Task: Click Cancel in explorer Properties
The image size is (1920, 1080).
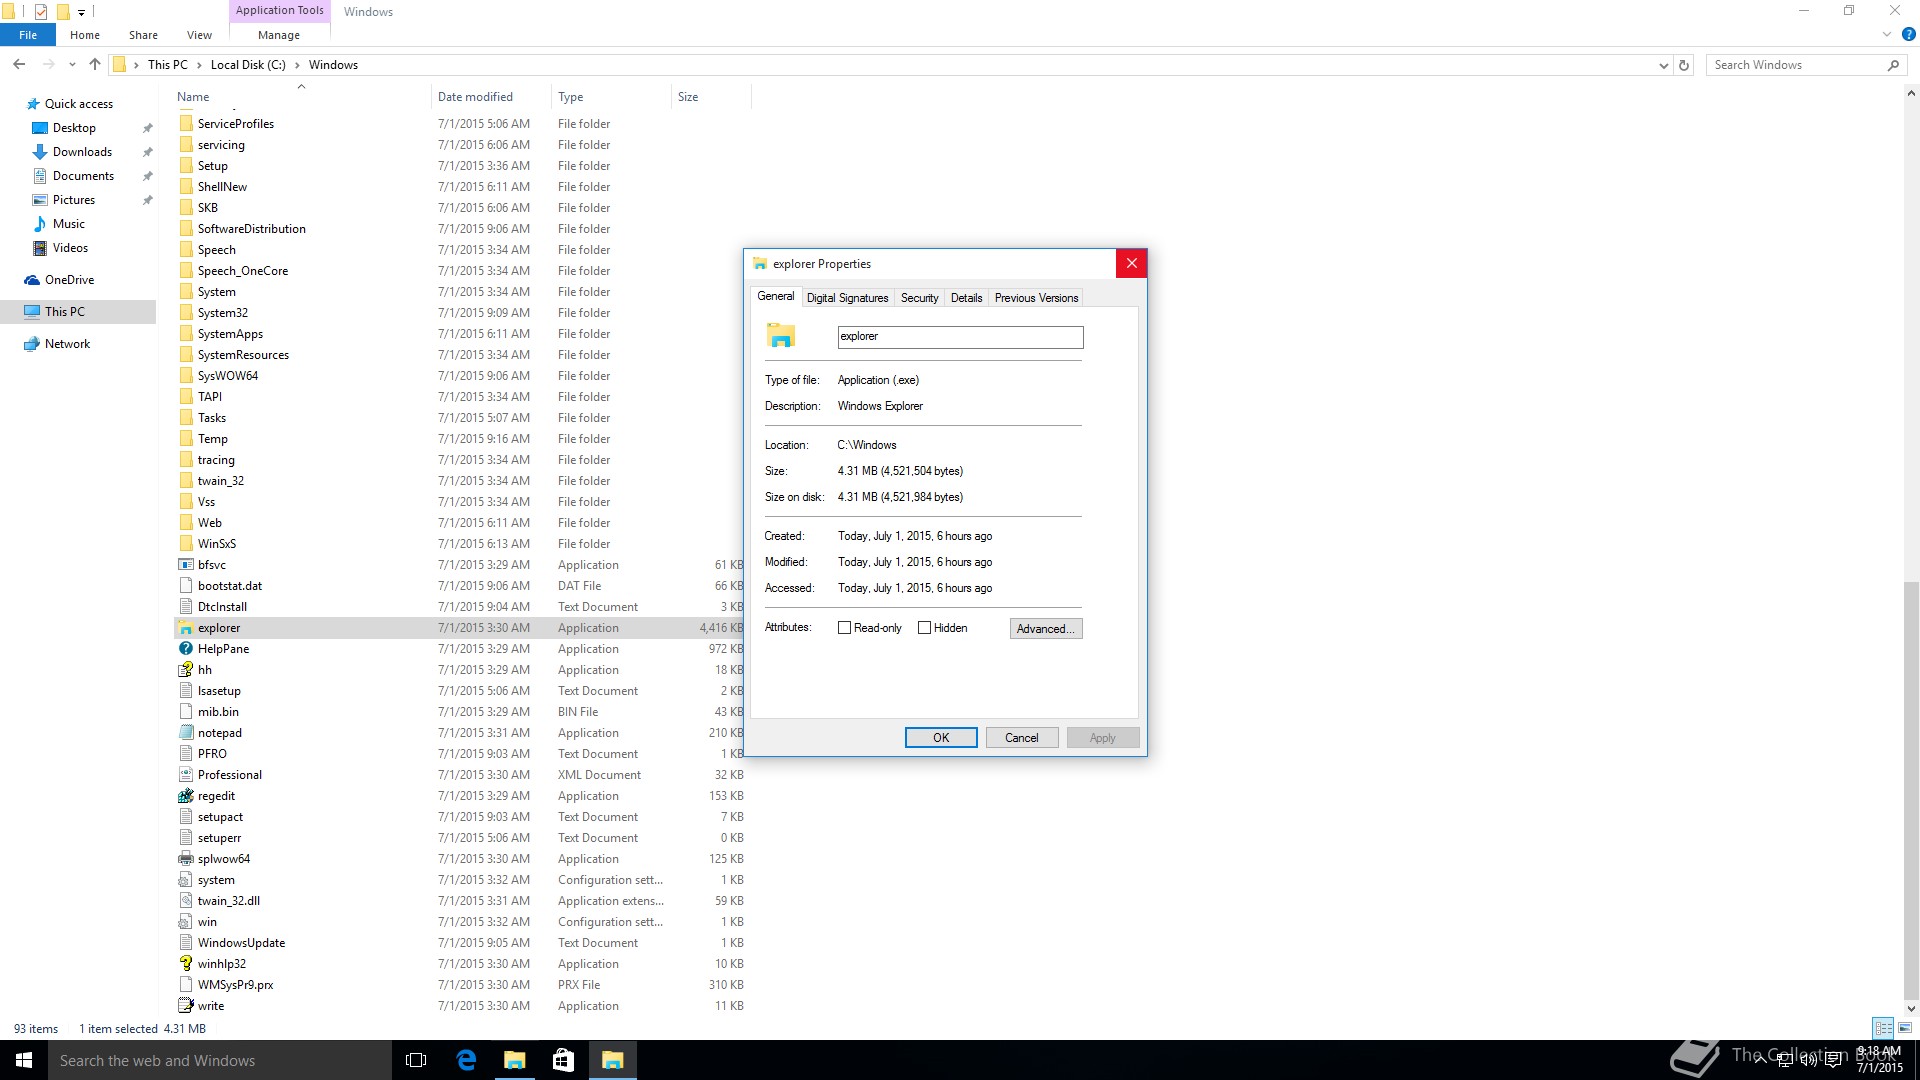Action: [x=1022, y=738]
